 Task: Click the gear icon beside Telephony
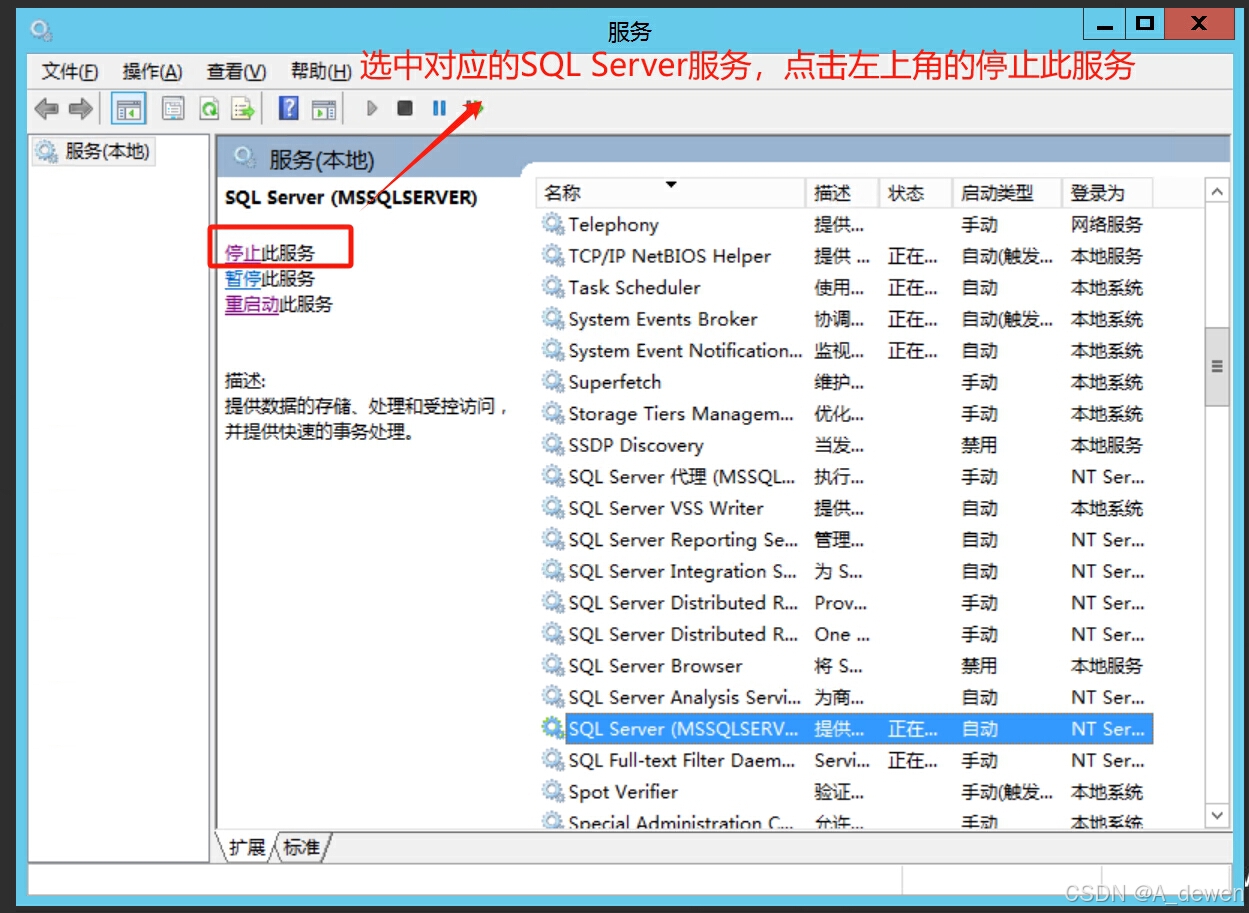click(x=553, y=224)
